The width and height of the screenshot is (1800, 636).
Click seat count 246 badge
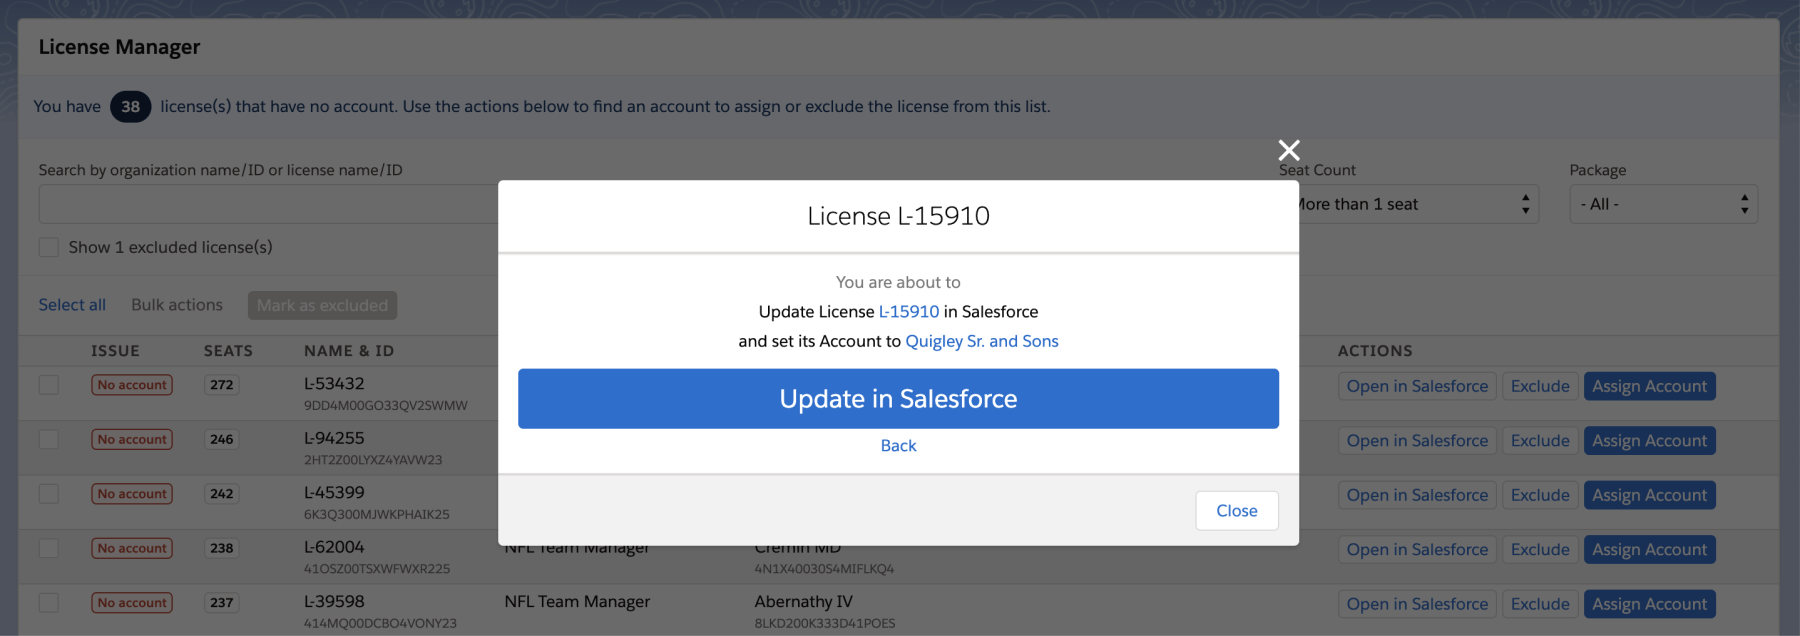[x=222, y=440]
